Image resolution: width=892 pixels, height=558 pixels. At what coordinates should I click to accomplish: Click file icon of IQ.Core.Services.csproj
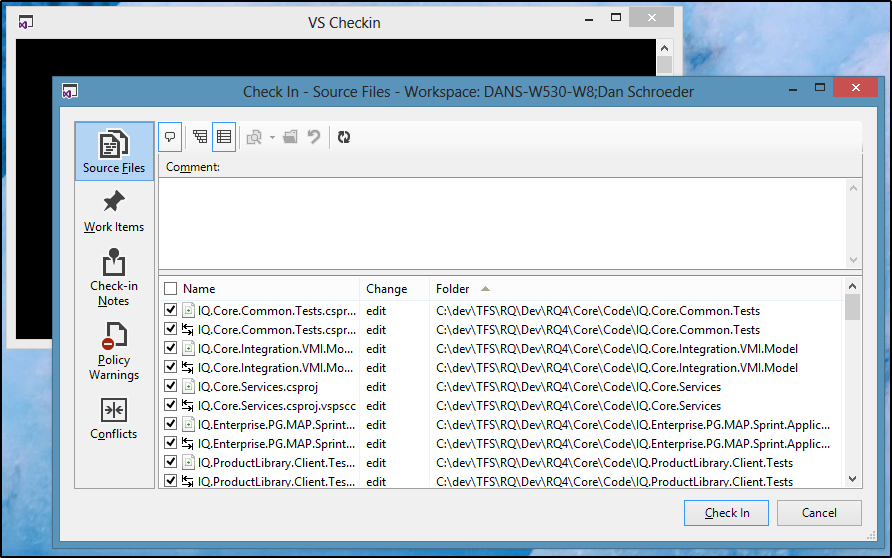point(188,386)
